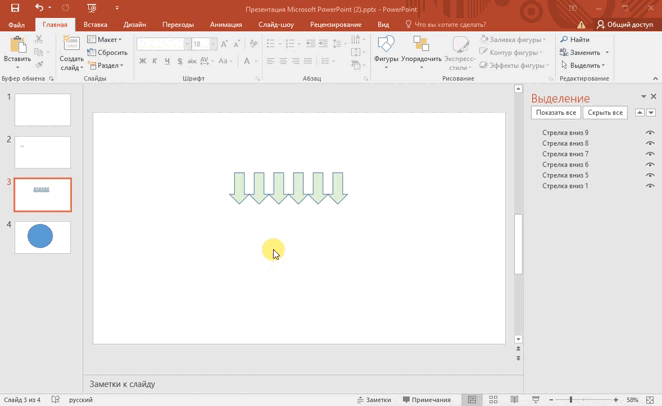The width and height of the screenshot is (662, 406).
Task: Toggle Underline Ч formatting
Action: coord(167,61)
